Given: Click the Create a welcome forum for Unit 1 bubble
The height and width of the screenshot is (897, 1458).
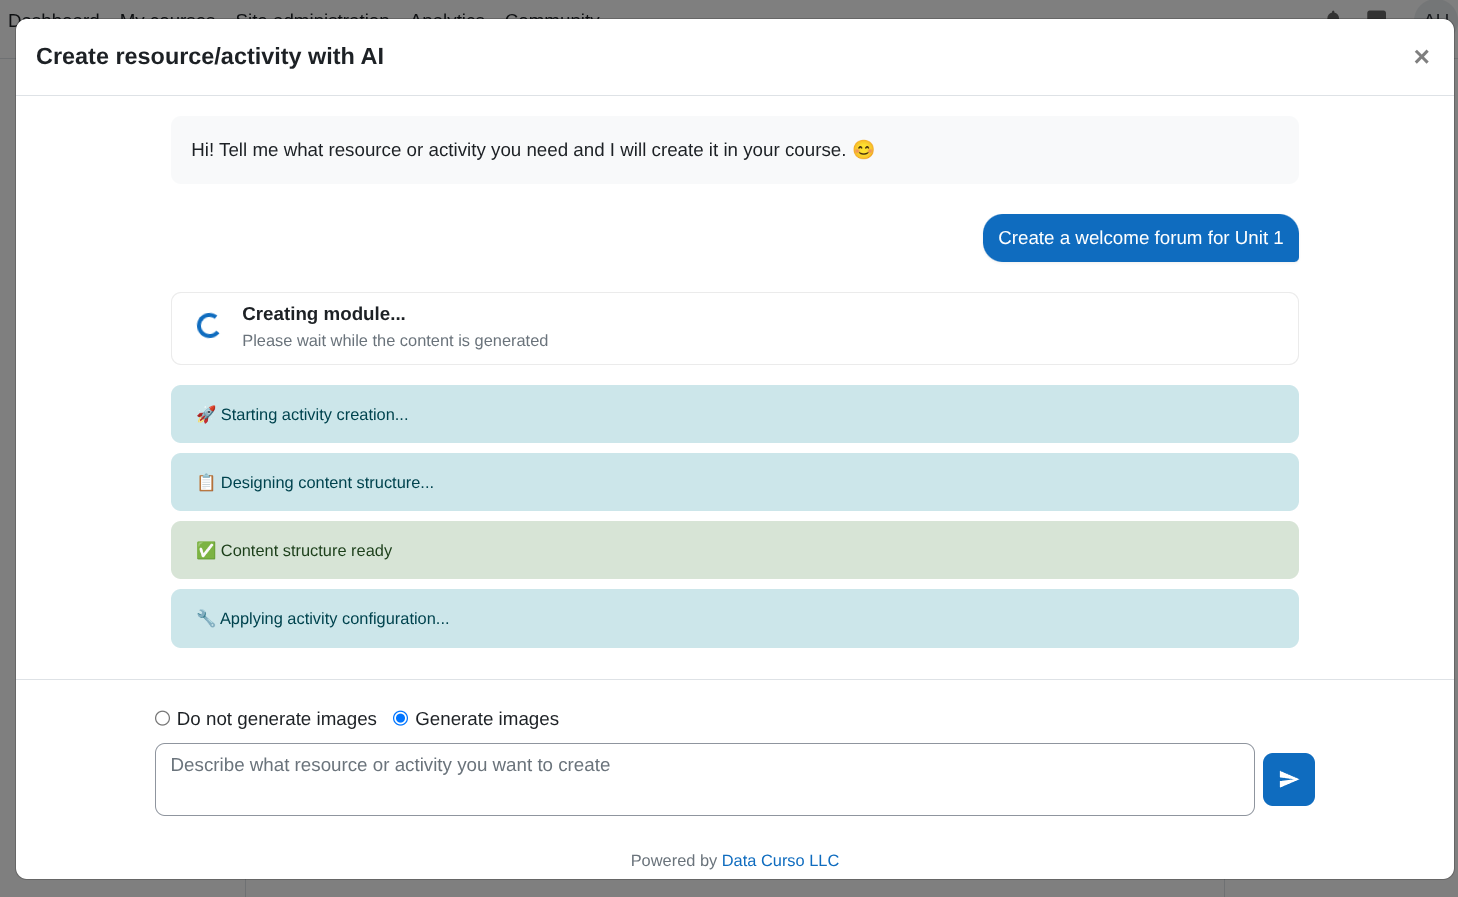Looking at the screenshot, I should point(1140,238).
